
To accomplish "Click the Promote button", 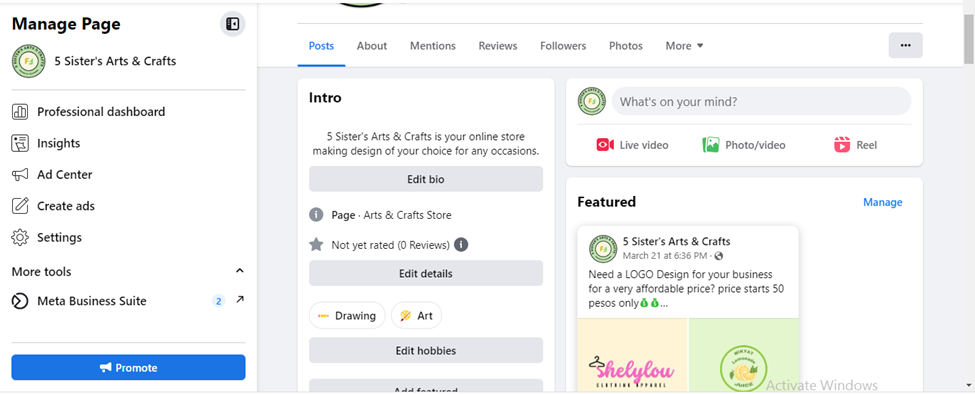I will 128,367.
